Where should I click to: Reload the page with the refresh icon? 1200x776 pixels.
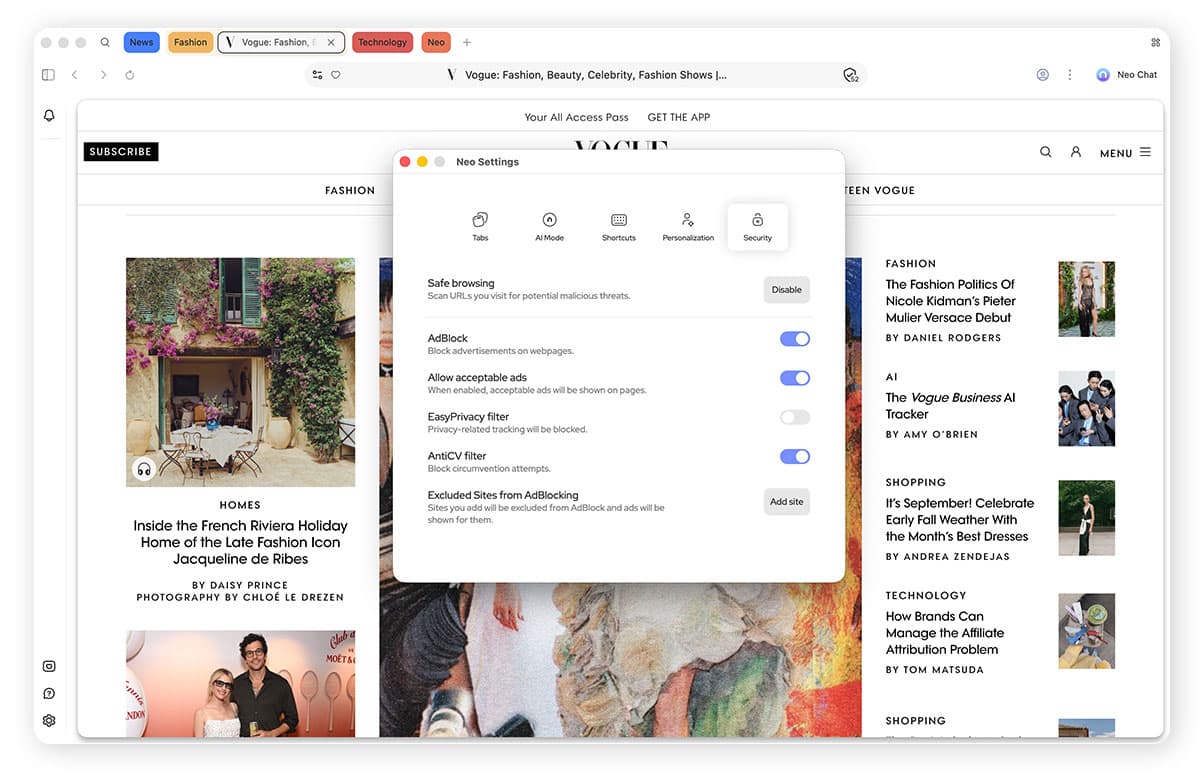[x=130, y=75]
